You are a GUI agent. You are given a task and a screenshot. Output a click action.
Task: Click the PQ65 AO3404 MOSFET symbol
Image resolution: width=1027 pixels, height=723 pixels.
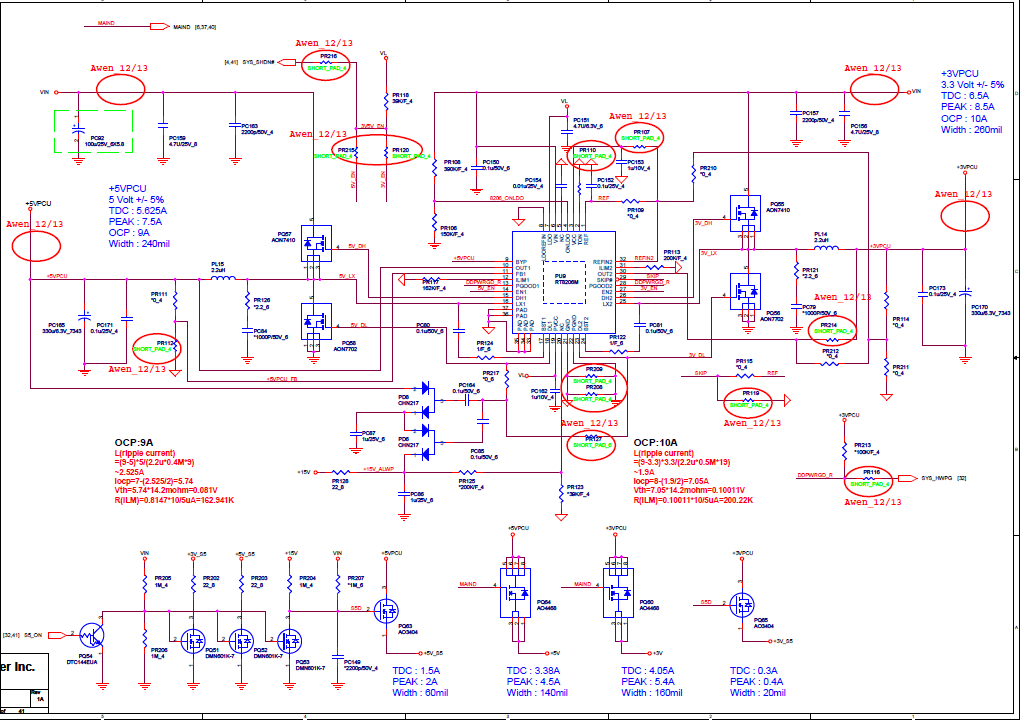coord(742,605)
